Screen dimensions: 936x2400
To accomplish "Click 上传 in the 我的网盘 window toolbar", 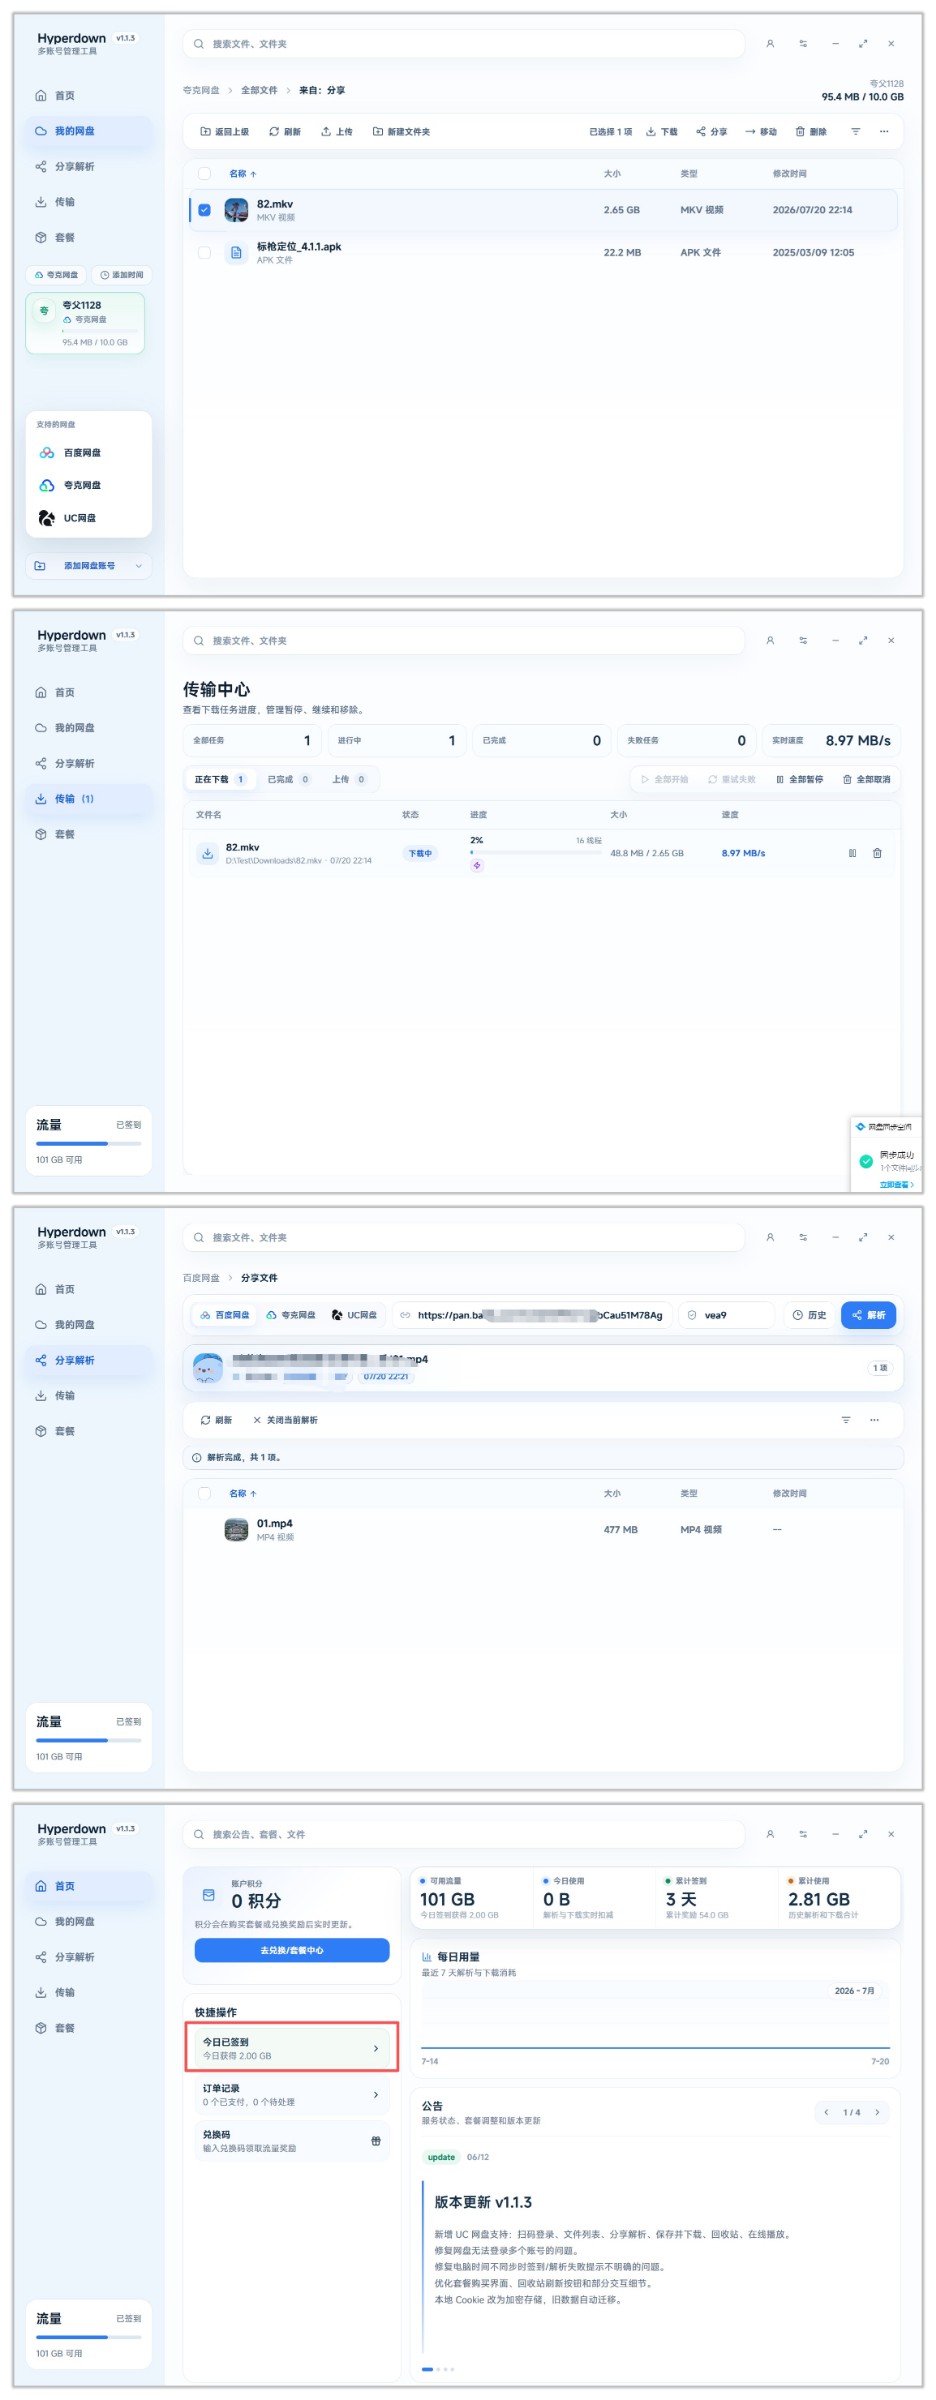I will [337, 132].
